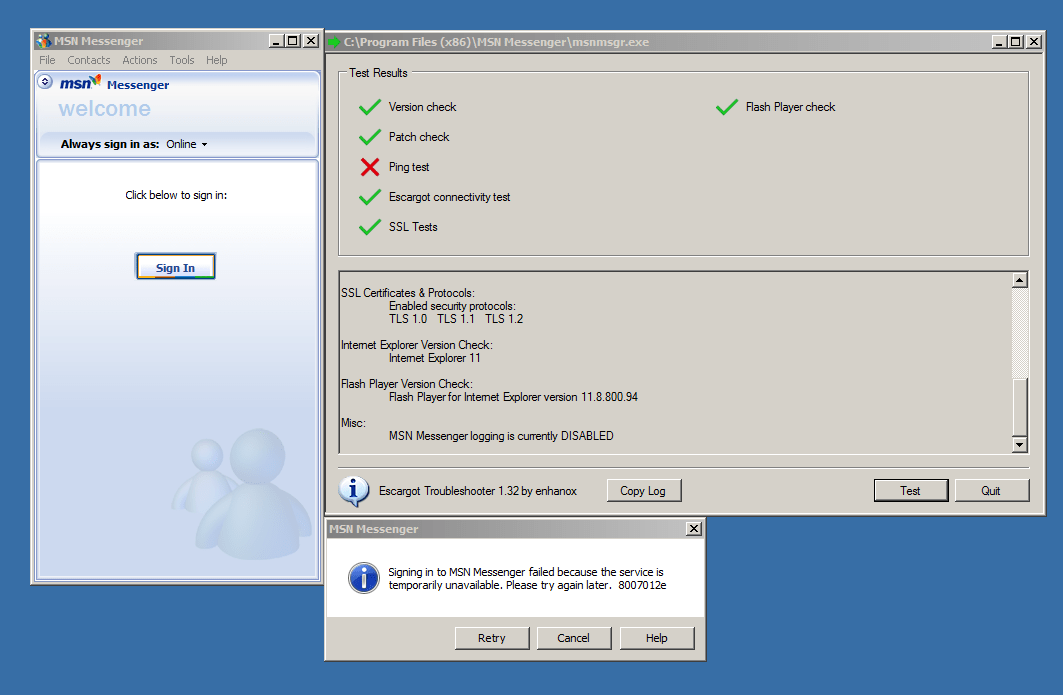Click the error message text with code 8007012e
The height and width of the screenshot is (695, 1063).
pyautogui.click(x=527, y=578)
